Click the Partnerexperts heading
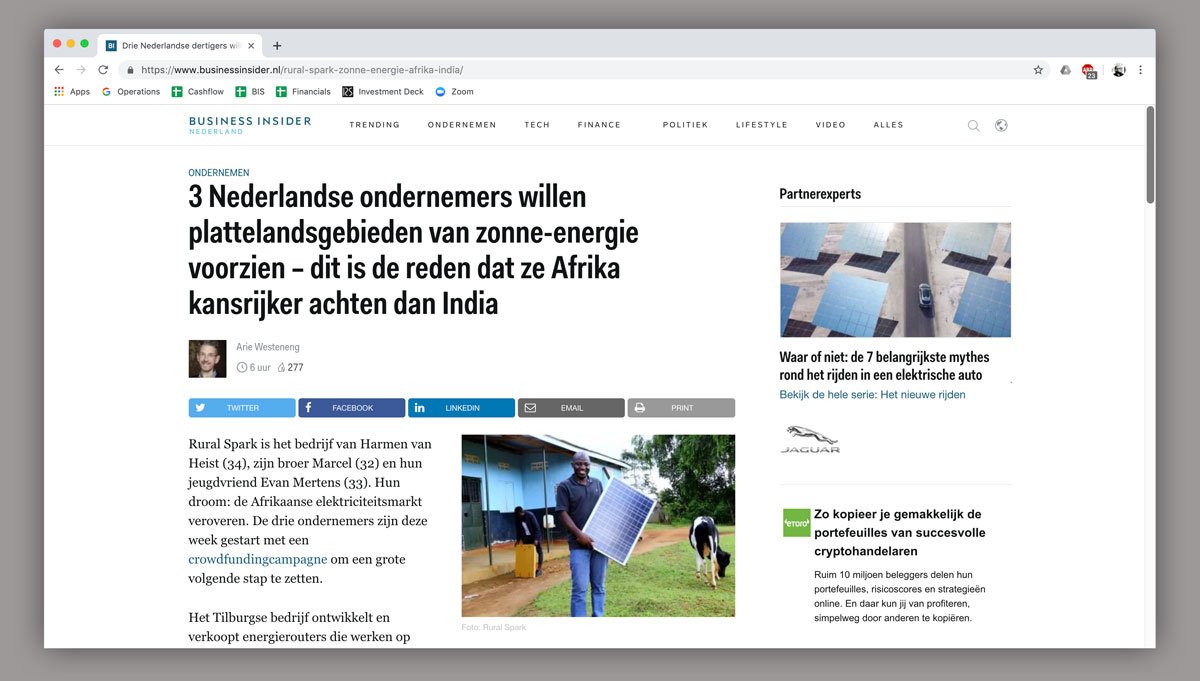Viewport: 1200px width, 681px height. tap(820, 194)
